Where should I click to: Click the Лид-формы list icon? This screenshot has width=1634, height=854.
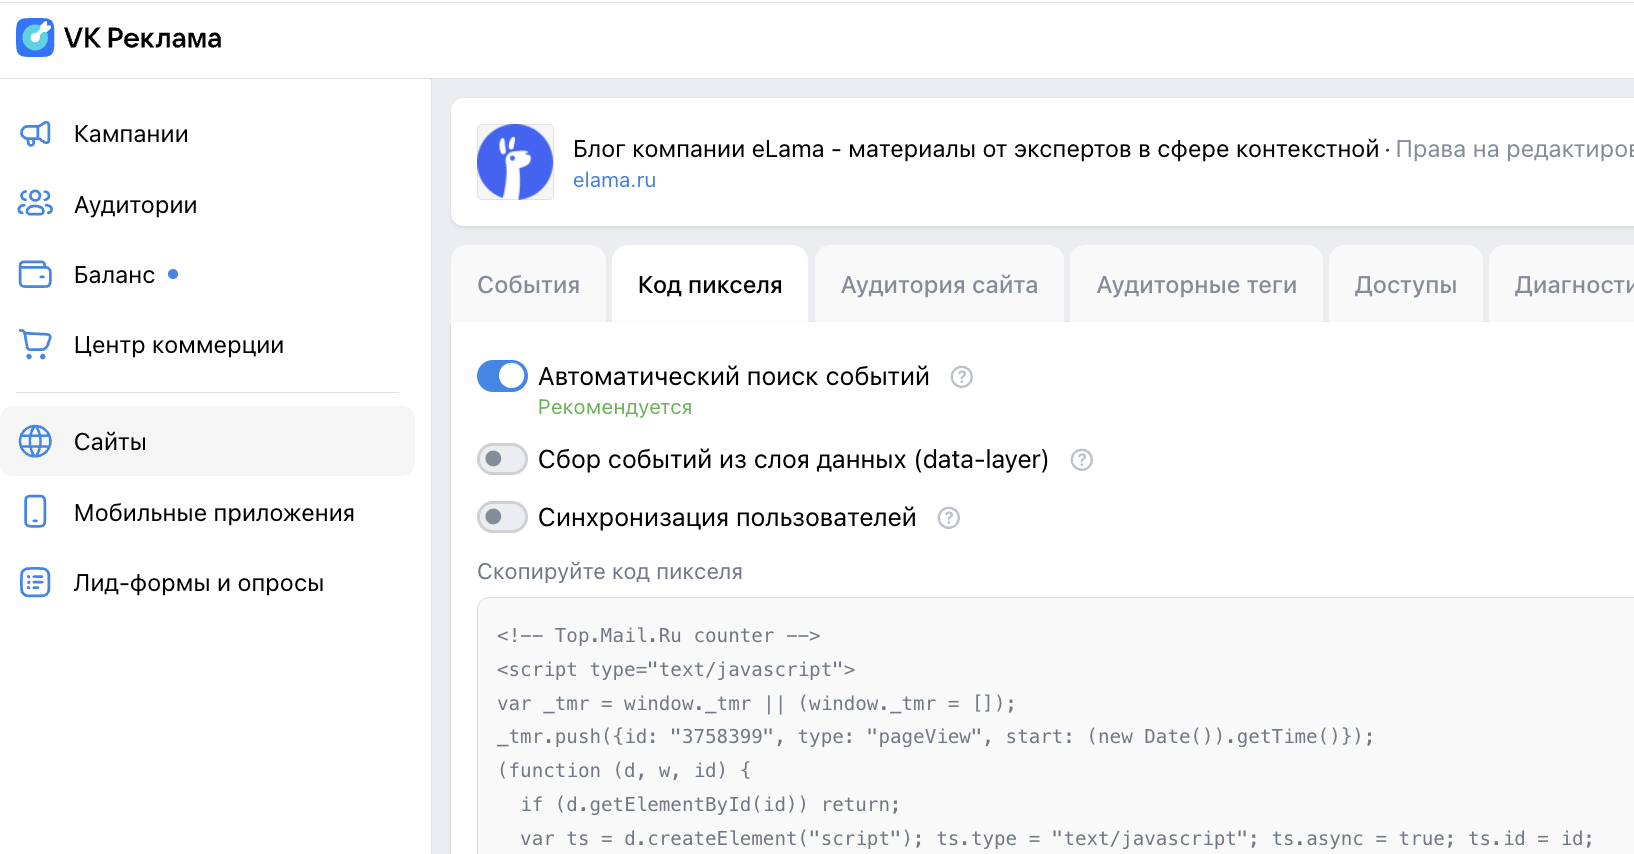tap(35, 582)
